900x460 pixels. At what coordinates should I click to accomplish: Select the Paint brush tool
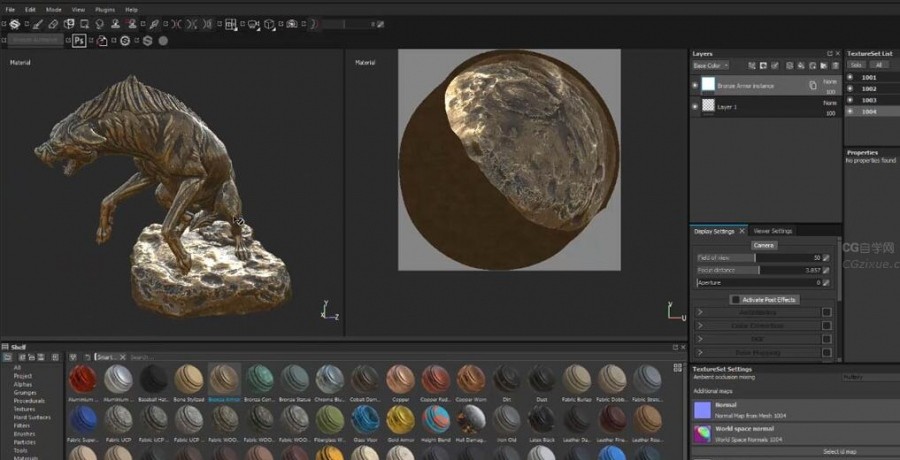click(38, 24)
